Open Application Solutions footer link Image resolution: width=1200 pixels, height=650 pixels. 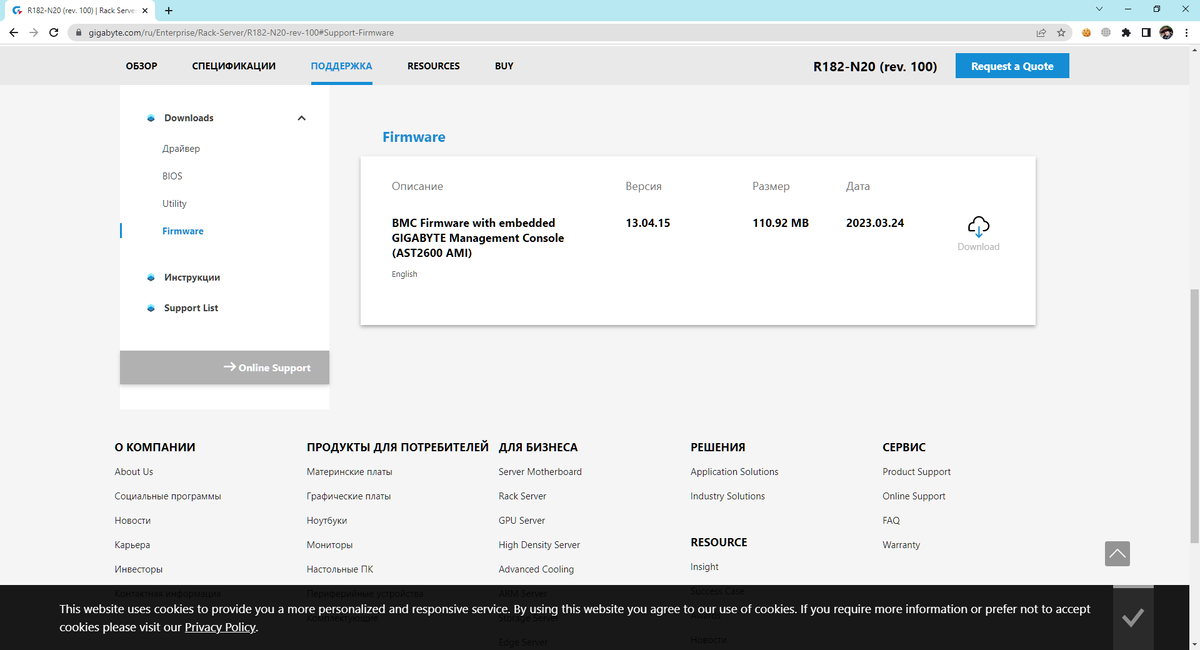coord(734,472)
